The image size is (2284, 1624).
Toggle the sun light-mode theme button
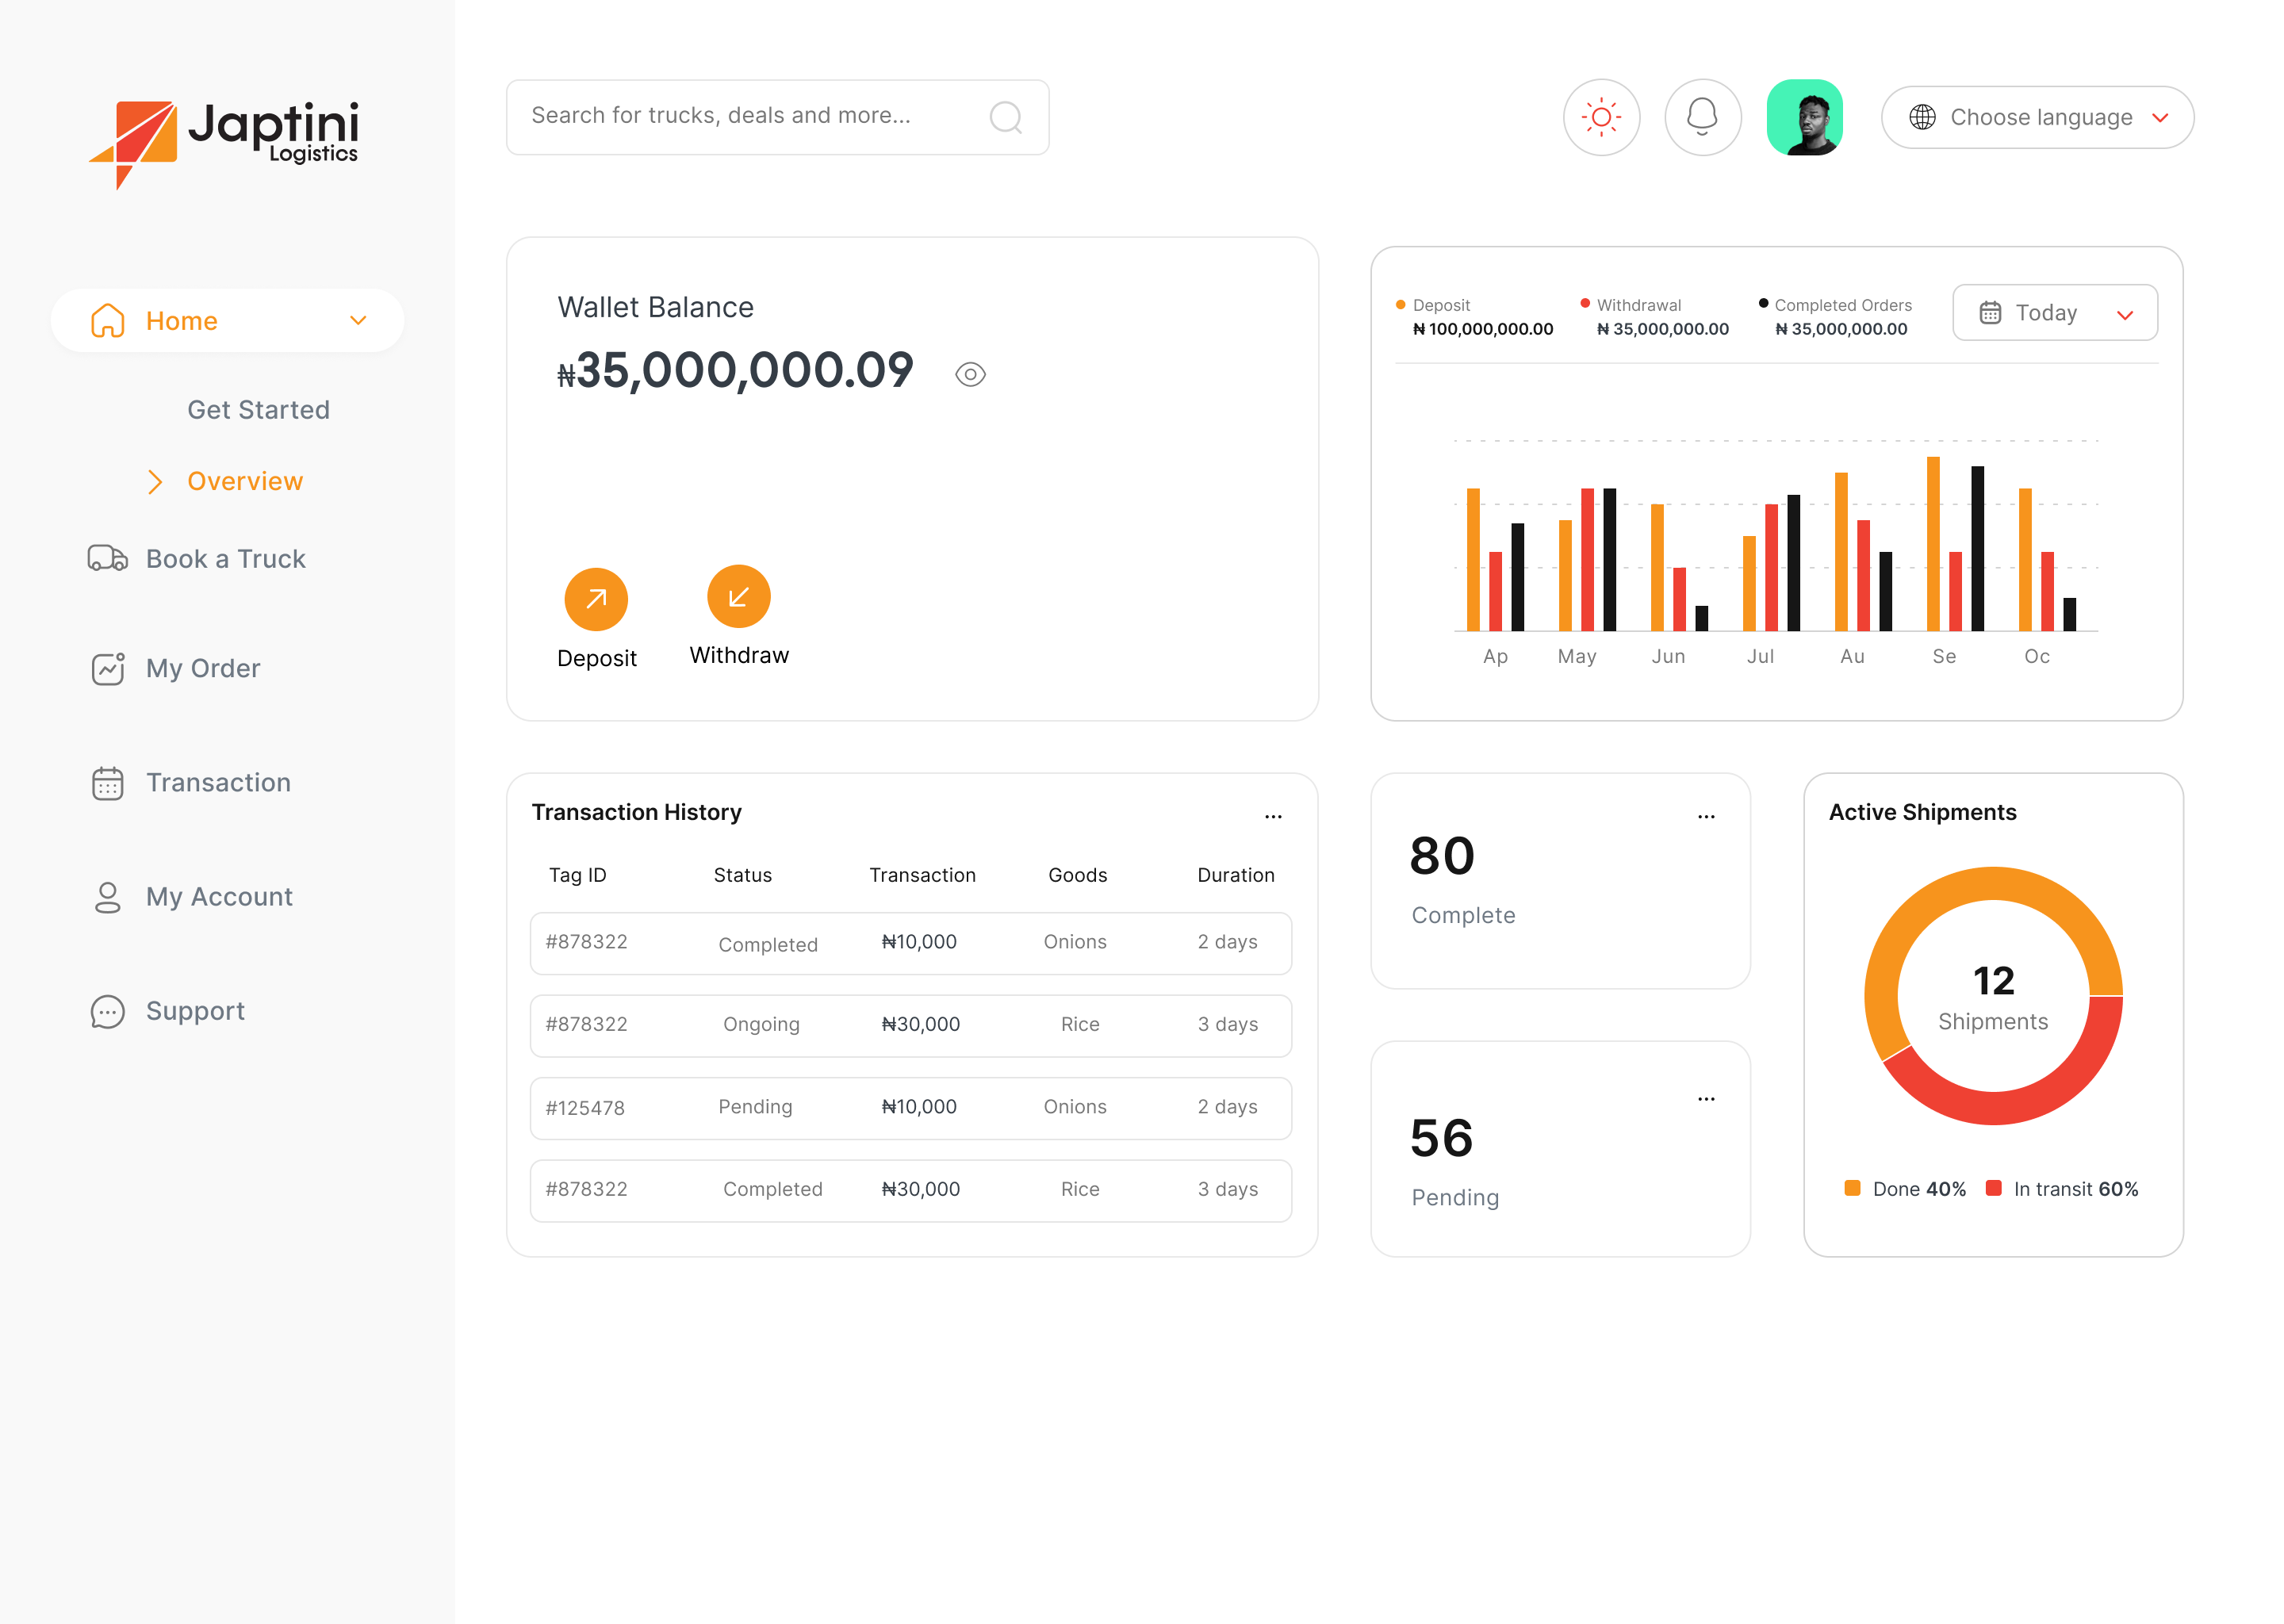click(x=1601, y=117)
